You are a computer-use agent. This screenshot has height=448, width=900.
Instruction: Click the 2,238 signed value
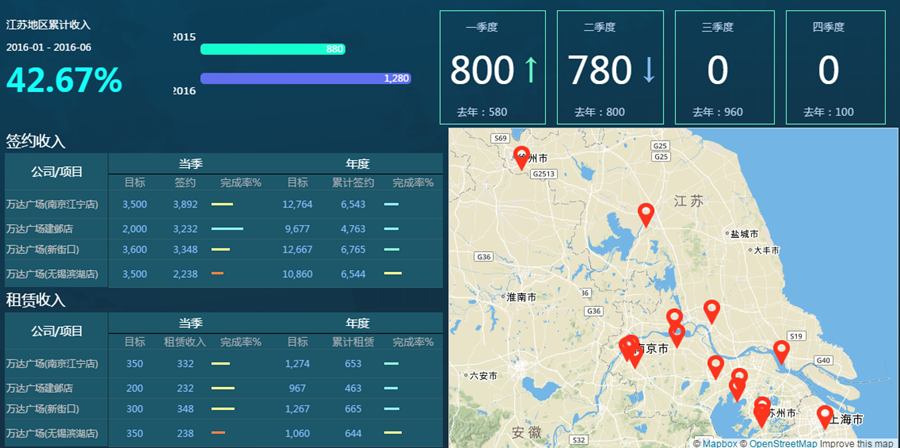(x=185, y=274)
